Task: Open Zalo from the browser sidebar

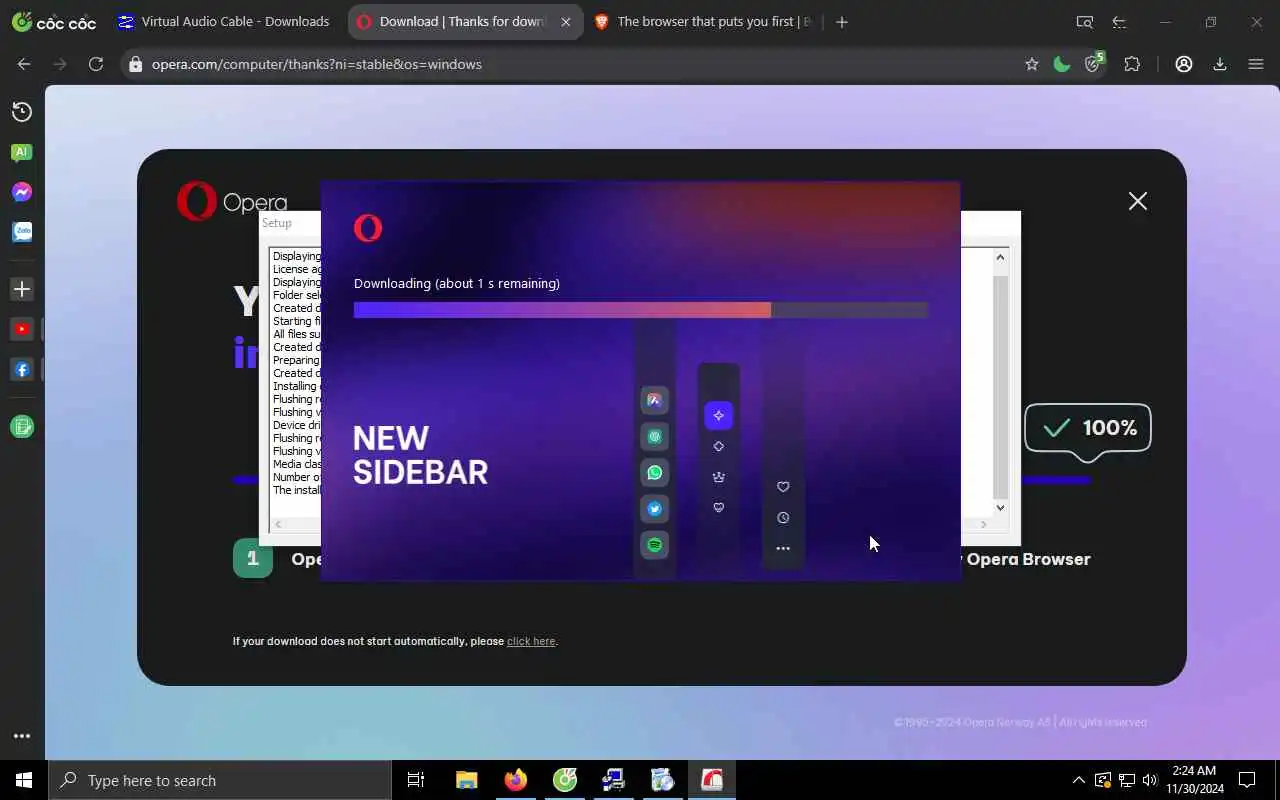Action: tap(22, 232)
